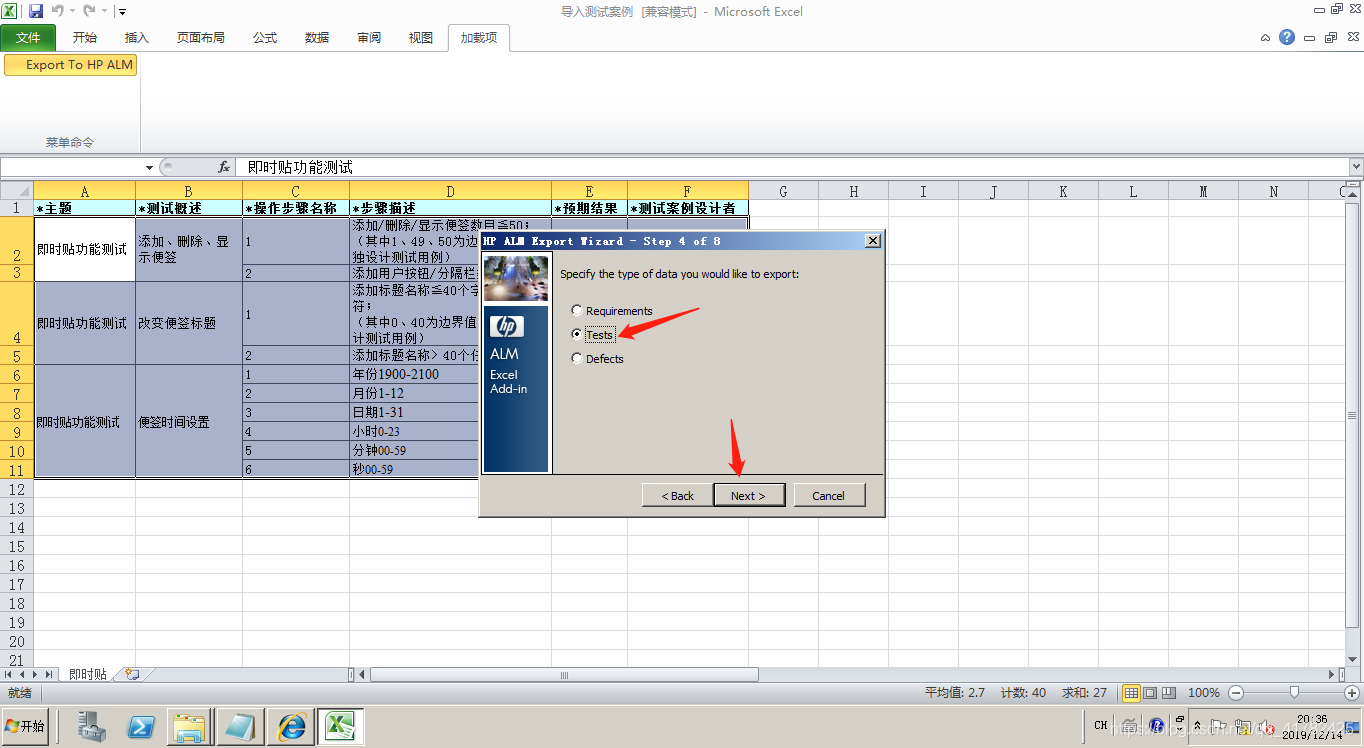This screenshot has width=1364, height=748.
Task: Show hidden tray icons arrow
Action: 1198,726
